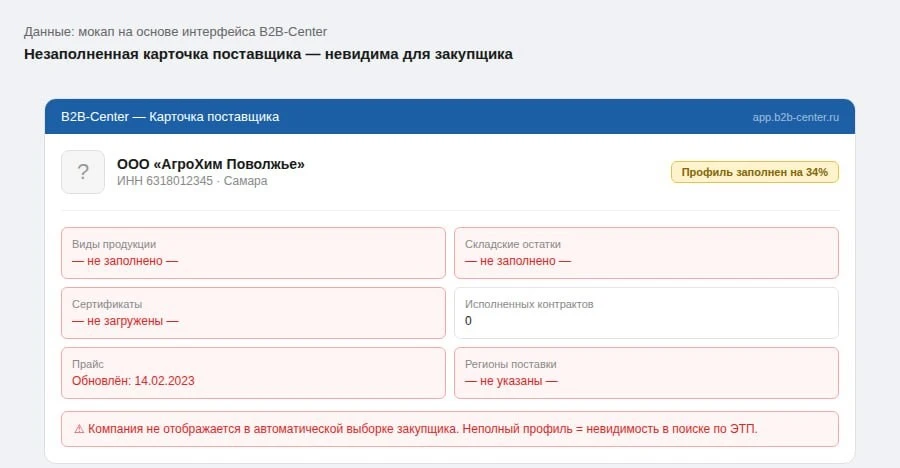This screenshot has width=900, height=468.
Task: Open the 'Прайс' card updated 14.02.2023
Action: pyautogui.click(x=253, y=373)
